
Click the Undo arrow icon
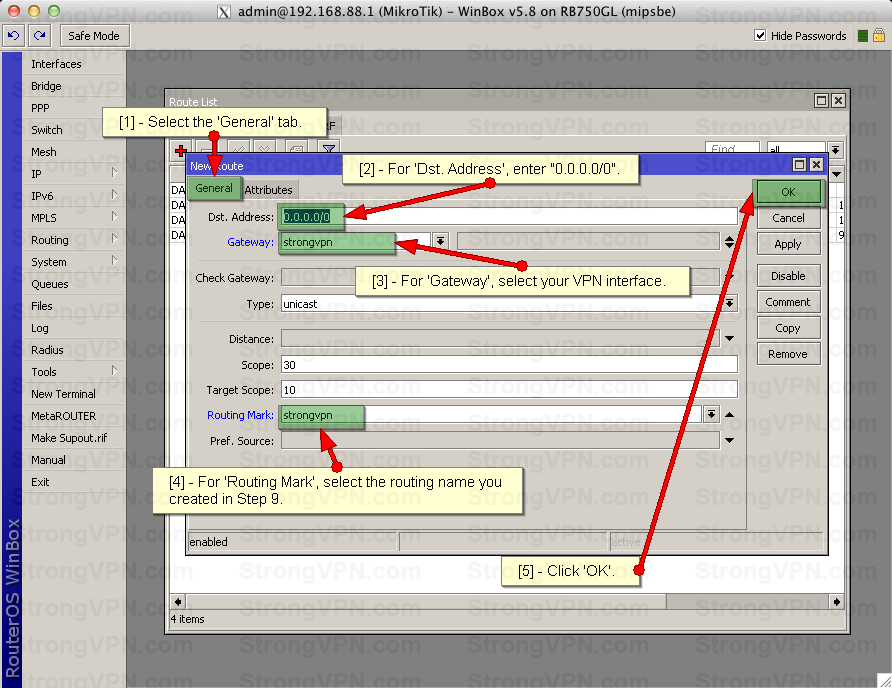click(x=13, y=35)
